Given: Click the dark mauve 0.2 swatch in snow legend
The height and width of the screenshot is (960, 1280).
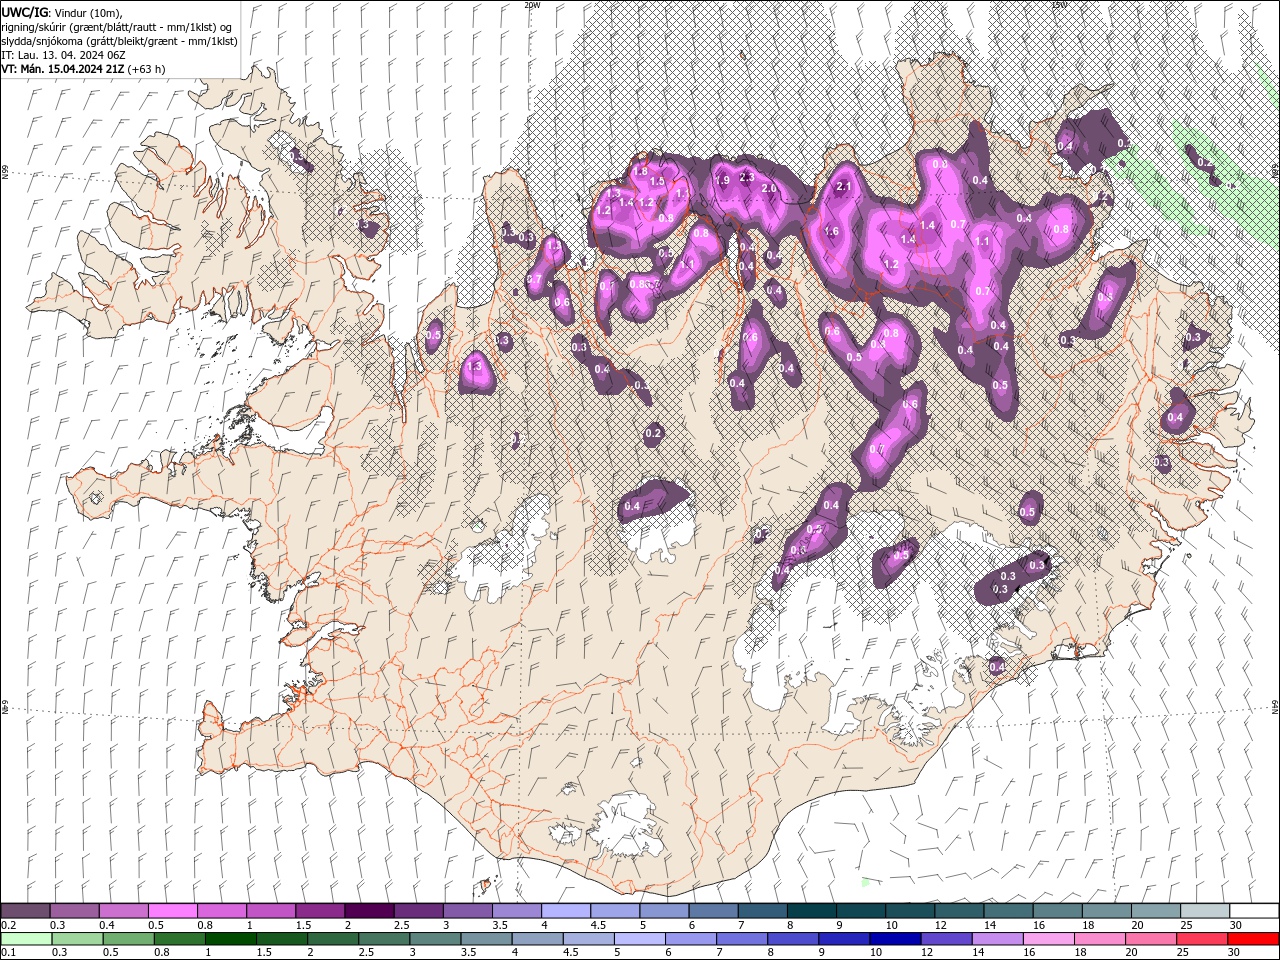Looking at the screenshot, I should pyautogui.click(x=25, y=911).
